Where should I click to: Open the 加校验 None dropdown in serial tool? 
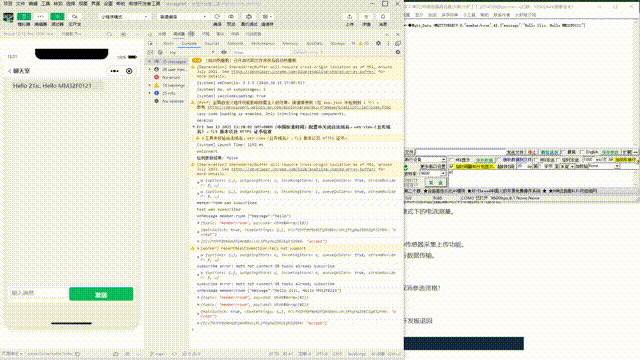point(604,167)
